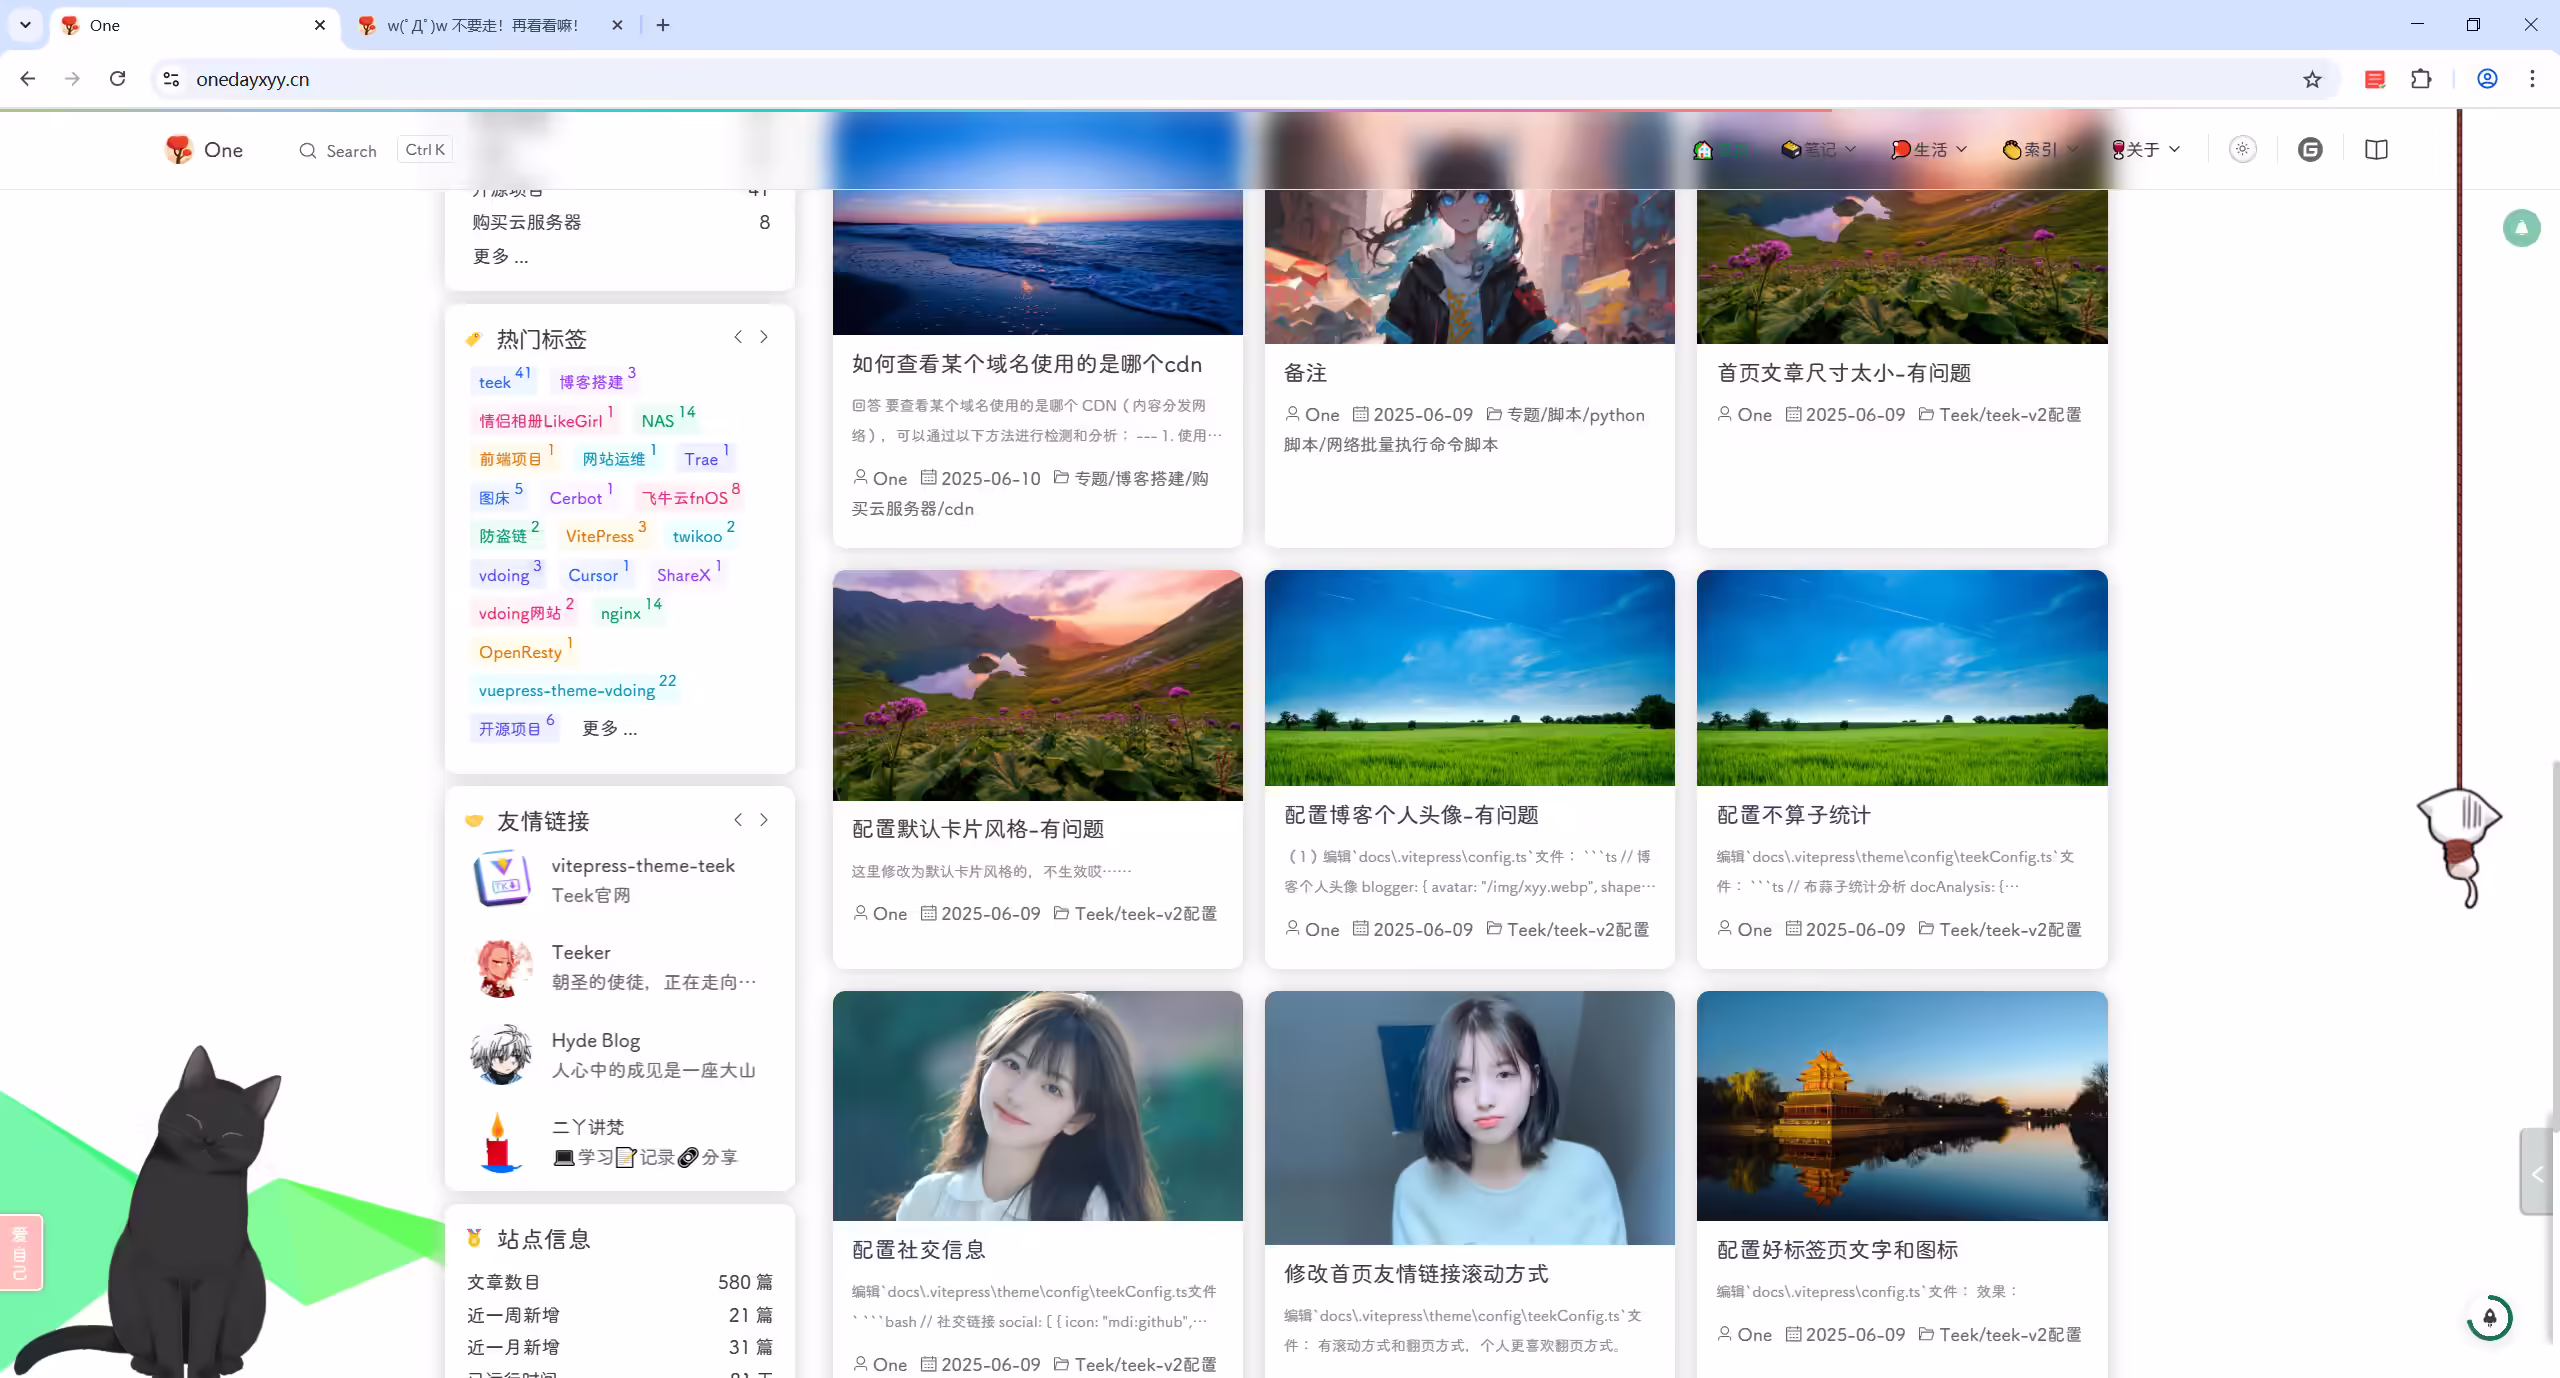Expand the 笔记 navigation dropdown
The height and width of the screenshot is (1378, 2560).
pos(1819,149)
